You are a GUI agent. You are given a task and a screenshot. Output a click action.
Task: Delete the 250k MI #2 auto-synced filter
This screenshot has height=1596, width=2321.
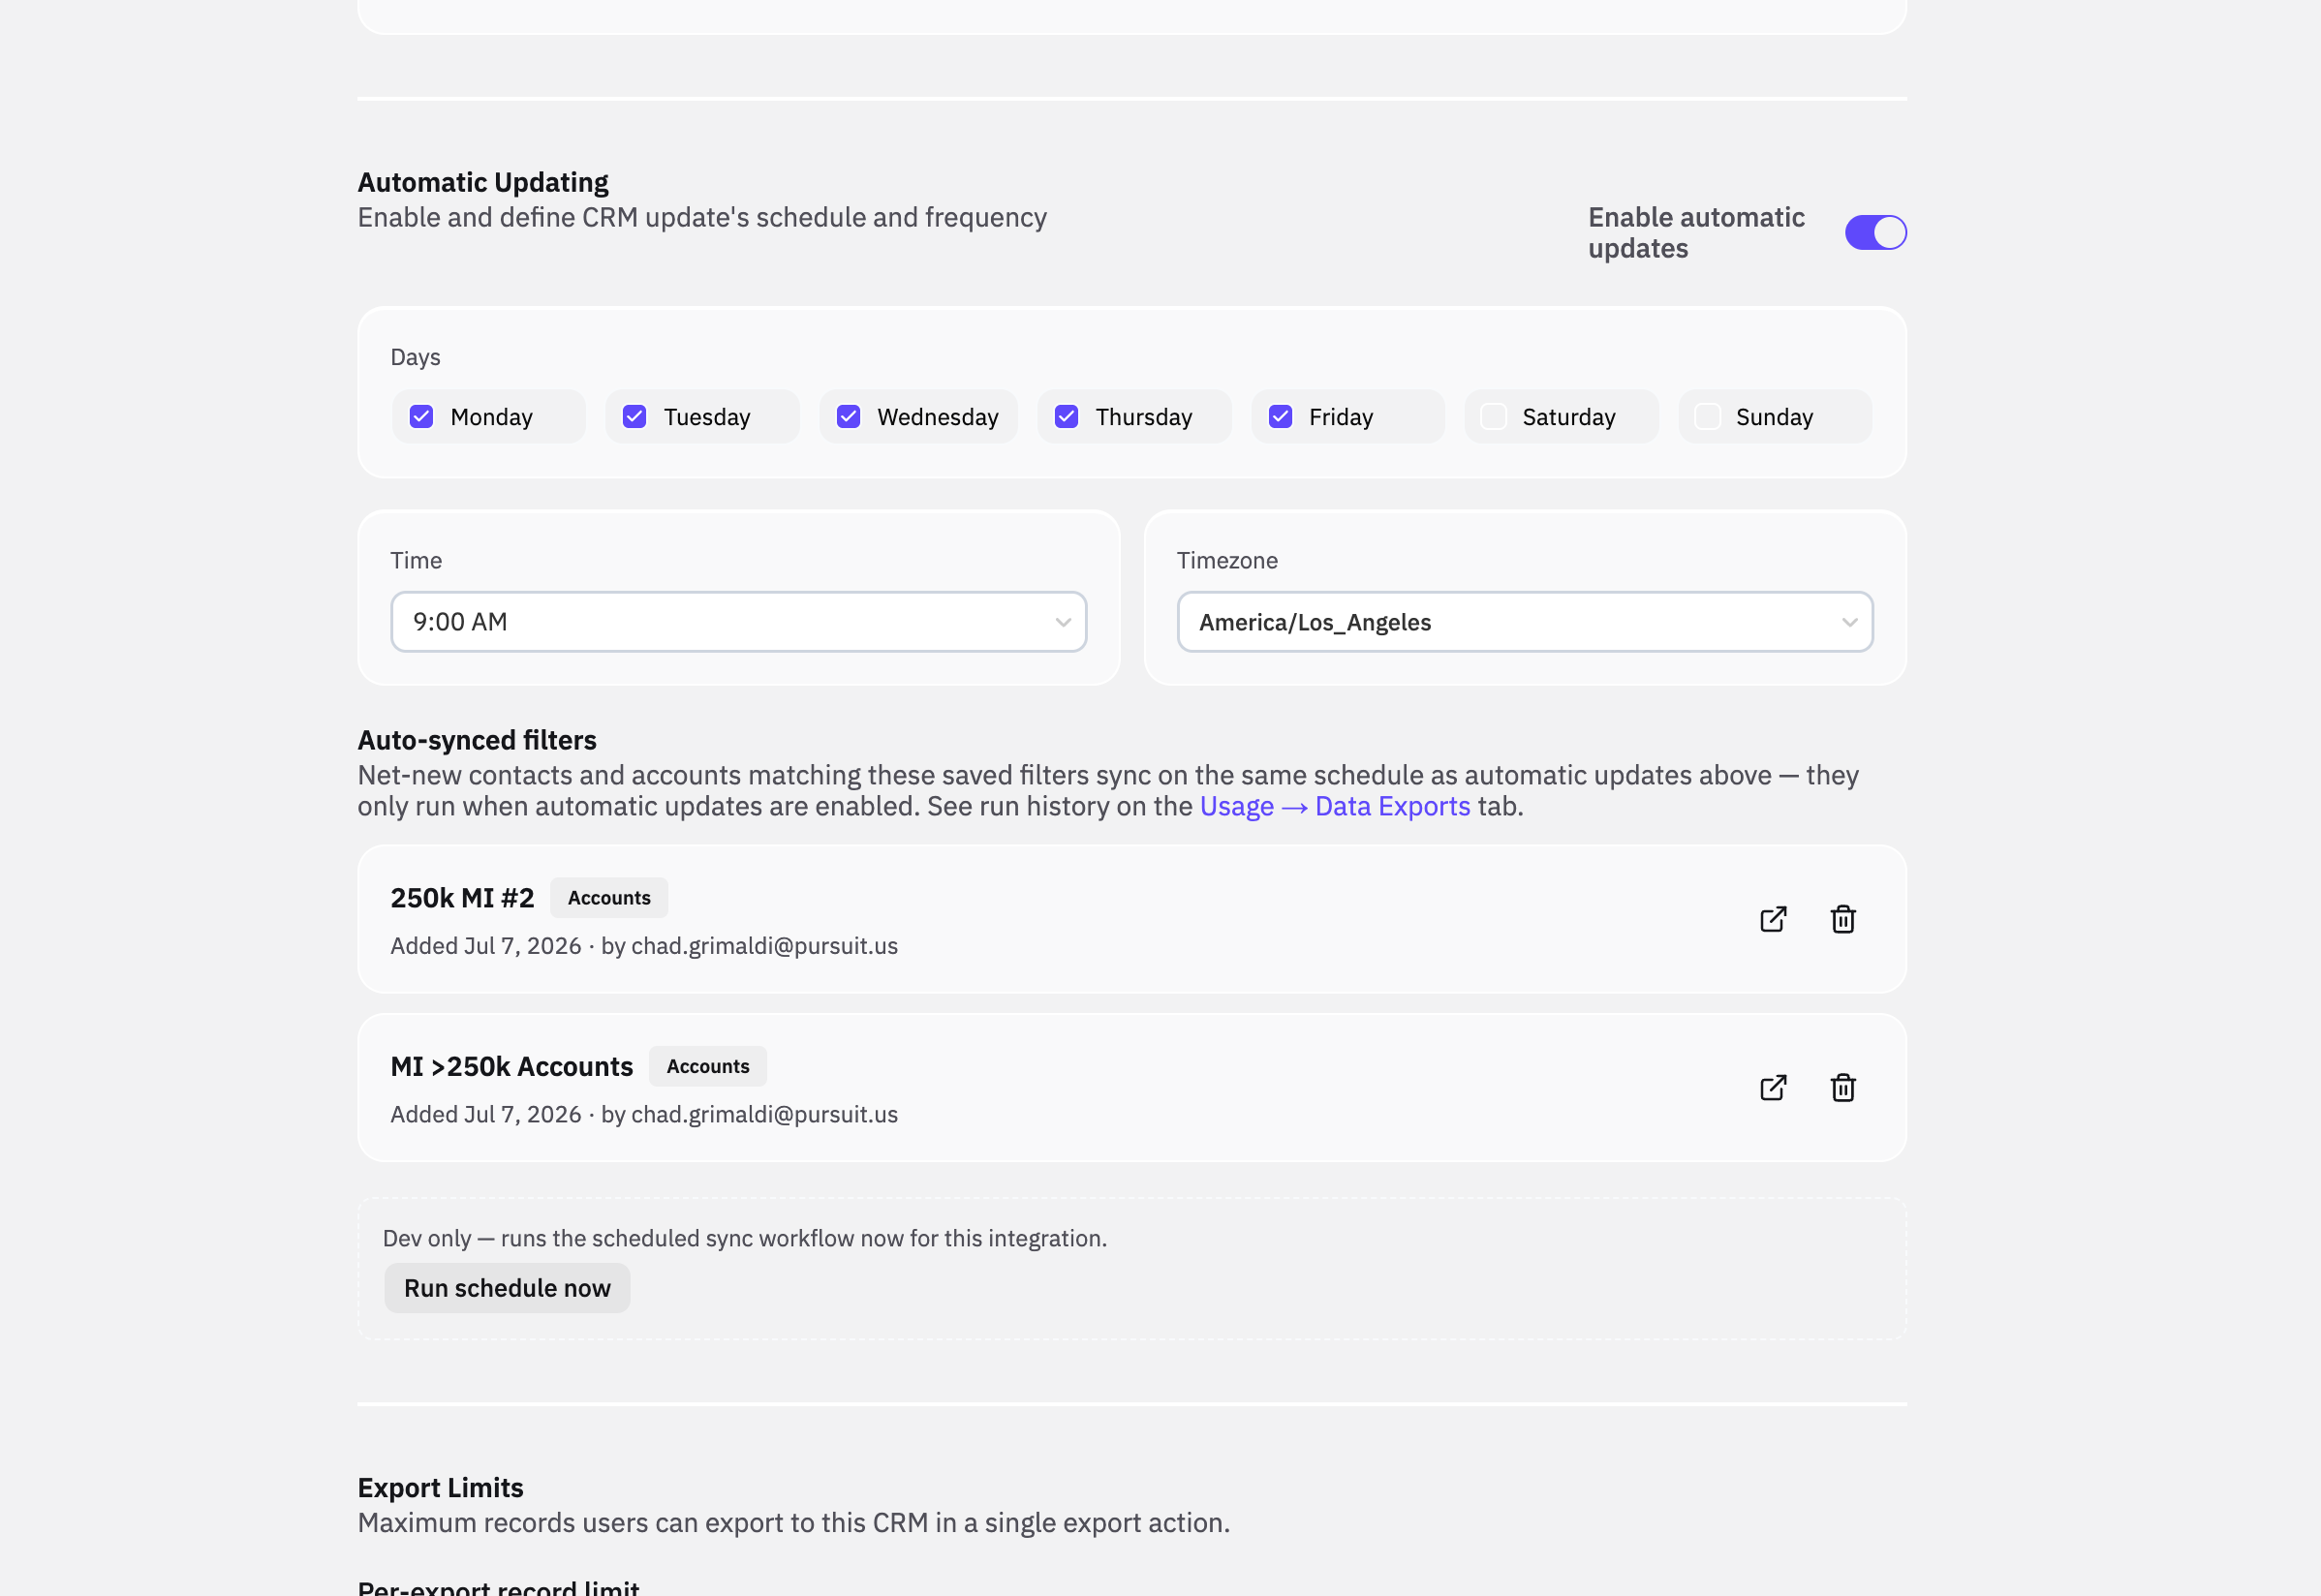1843,919
